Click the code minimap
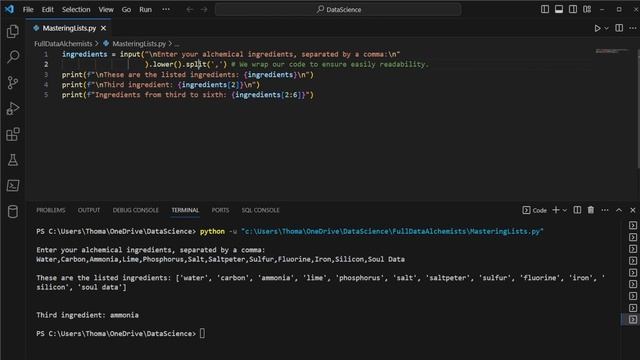Viewport: 640px width, 360px height. (612, 51)
